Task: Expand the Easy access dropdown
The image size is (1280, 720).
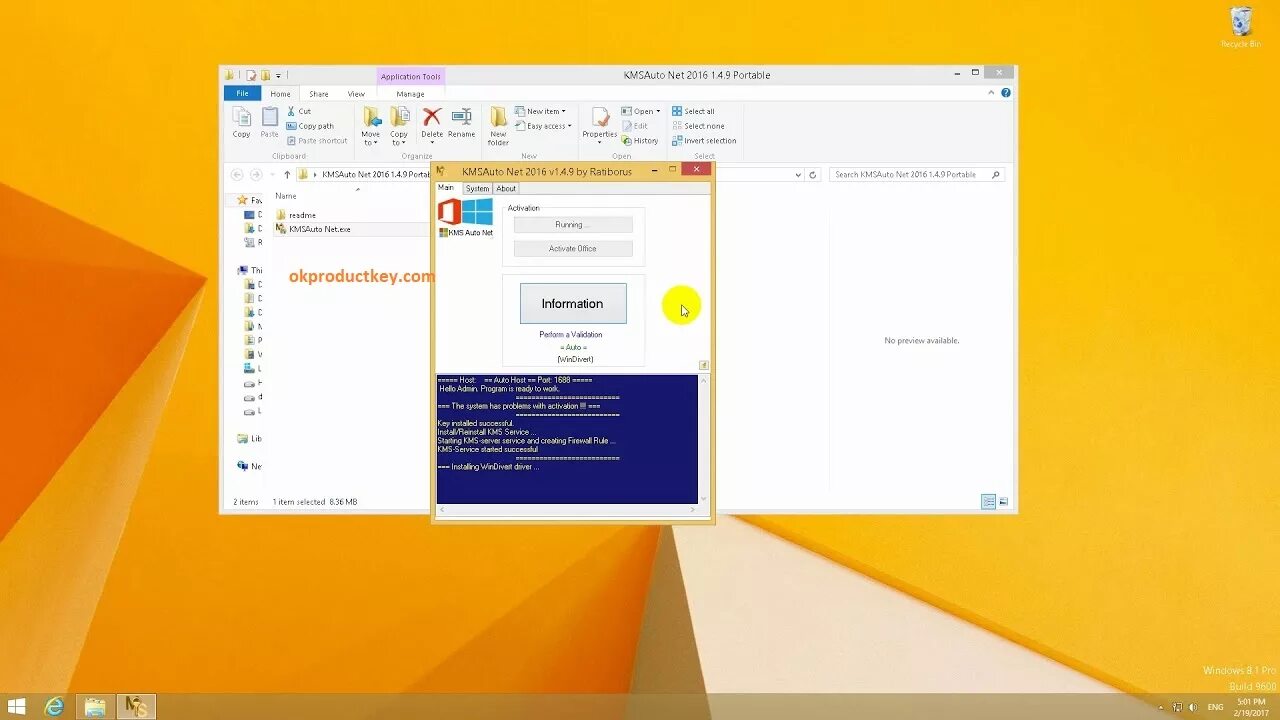Action: (544, 126)
